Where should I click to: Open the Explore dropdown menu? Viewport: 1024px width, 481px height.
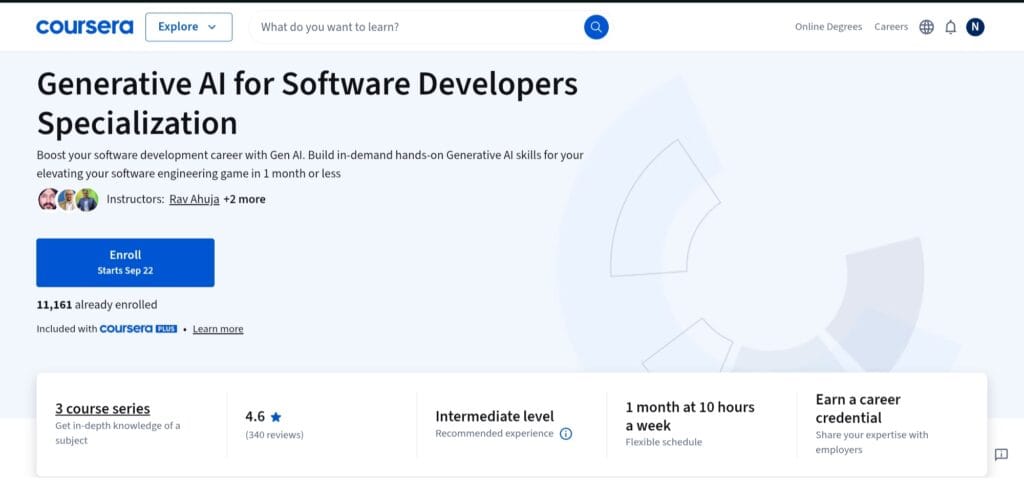[x=189, y=27]
